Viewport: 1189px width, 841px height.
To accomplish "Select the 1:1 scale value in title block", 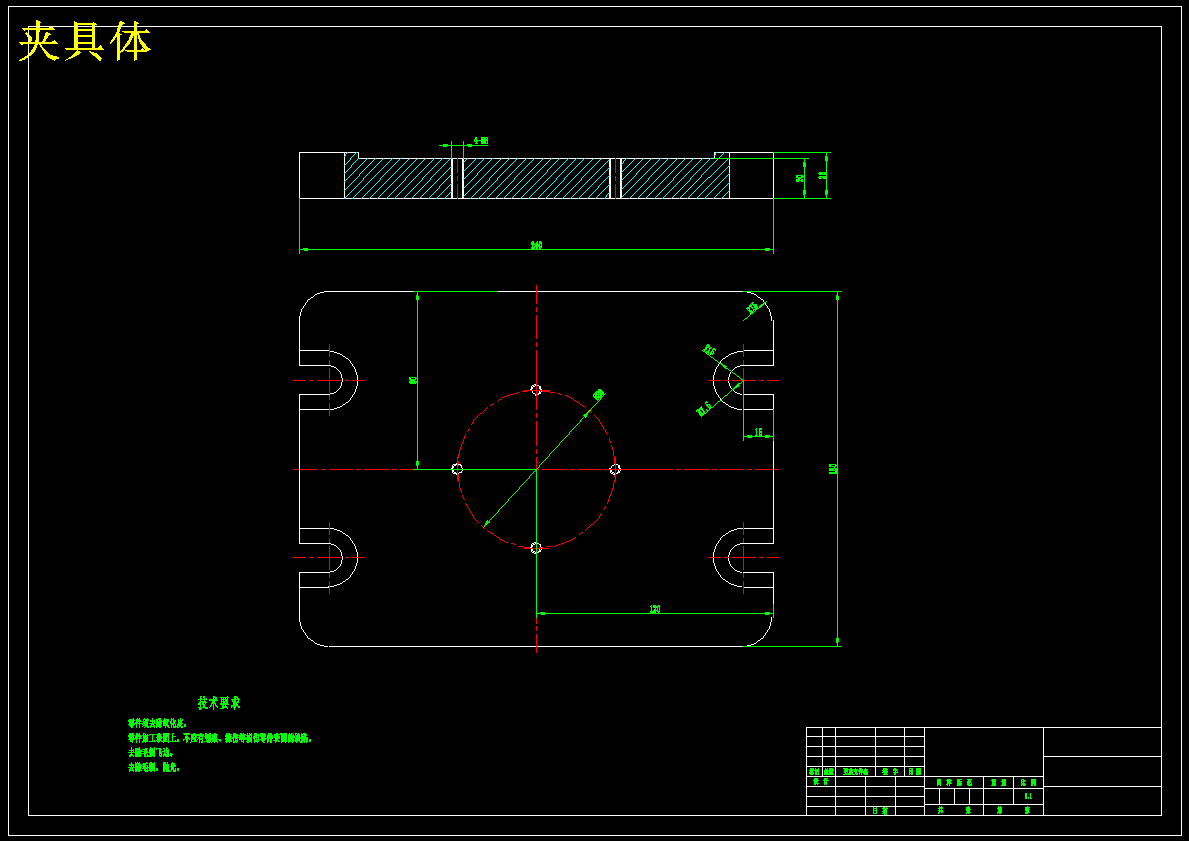I will (x=1028, y=796).
